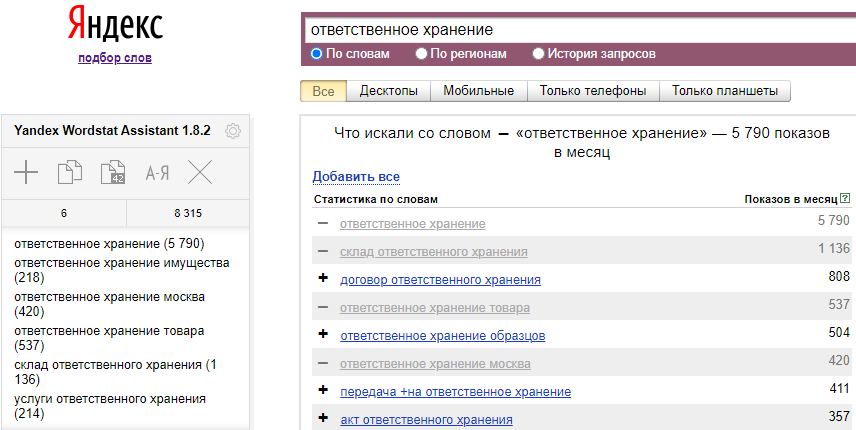Open 'ответственное хранение москва' result link

tap(435, 364)
